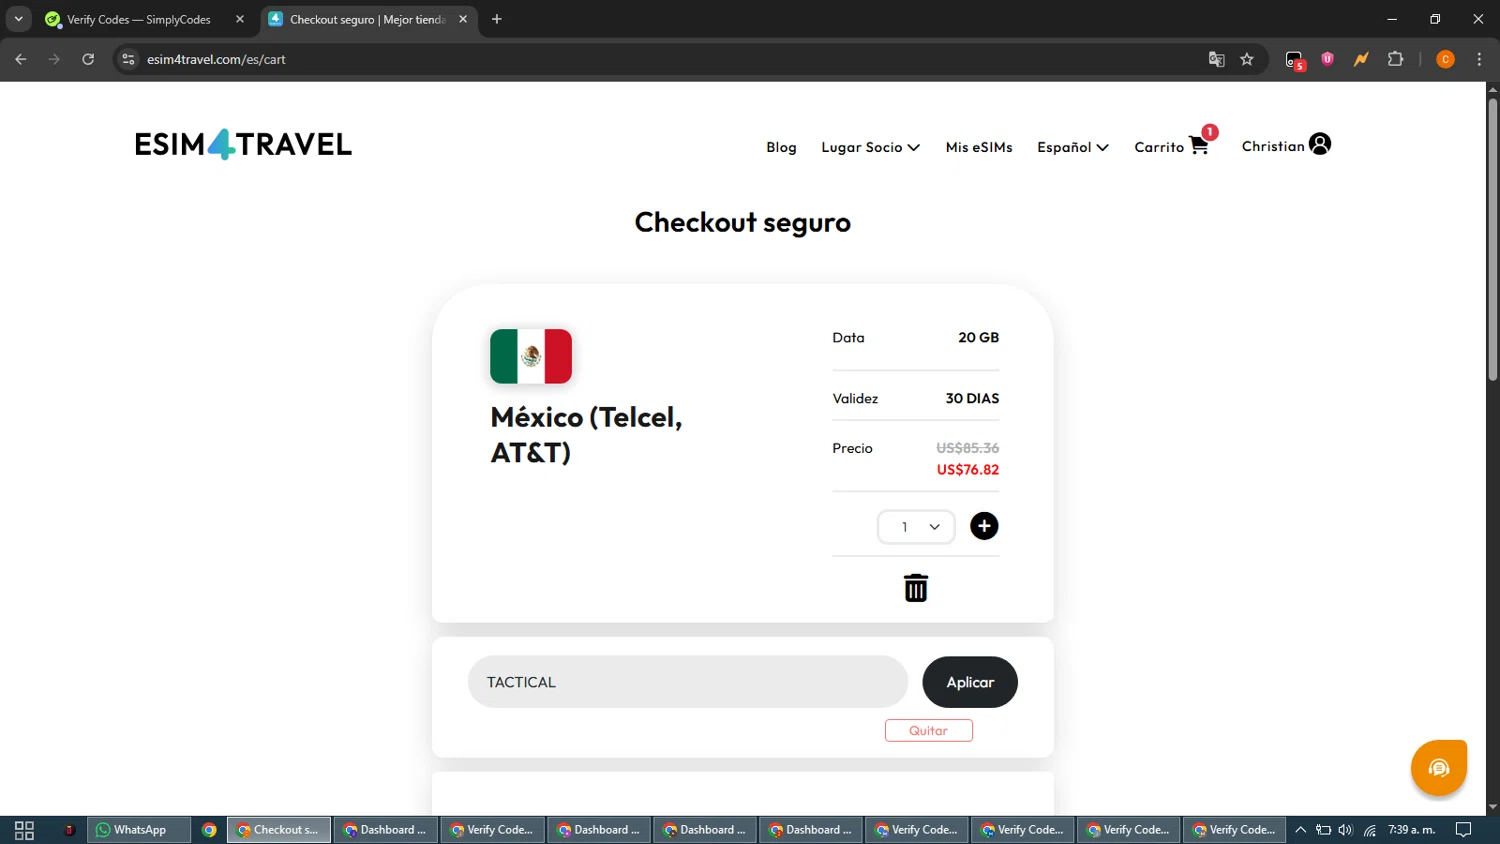Click the browser forward arrow

point(54,59)
